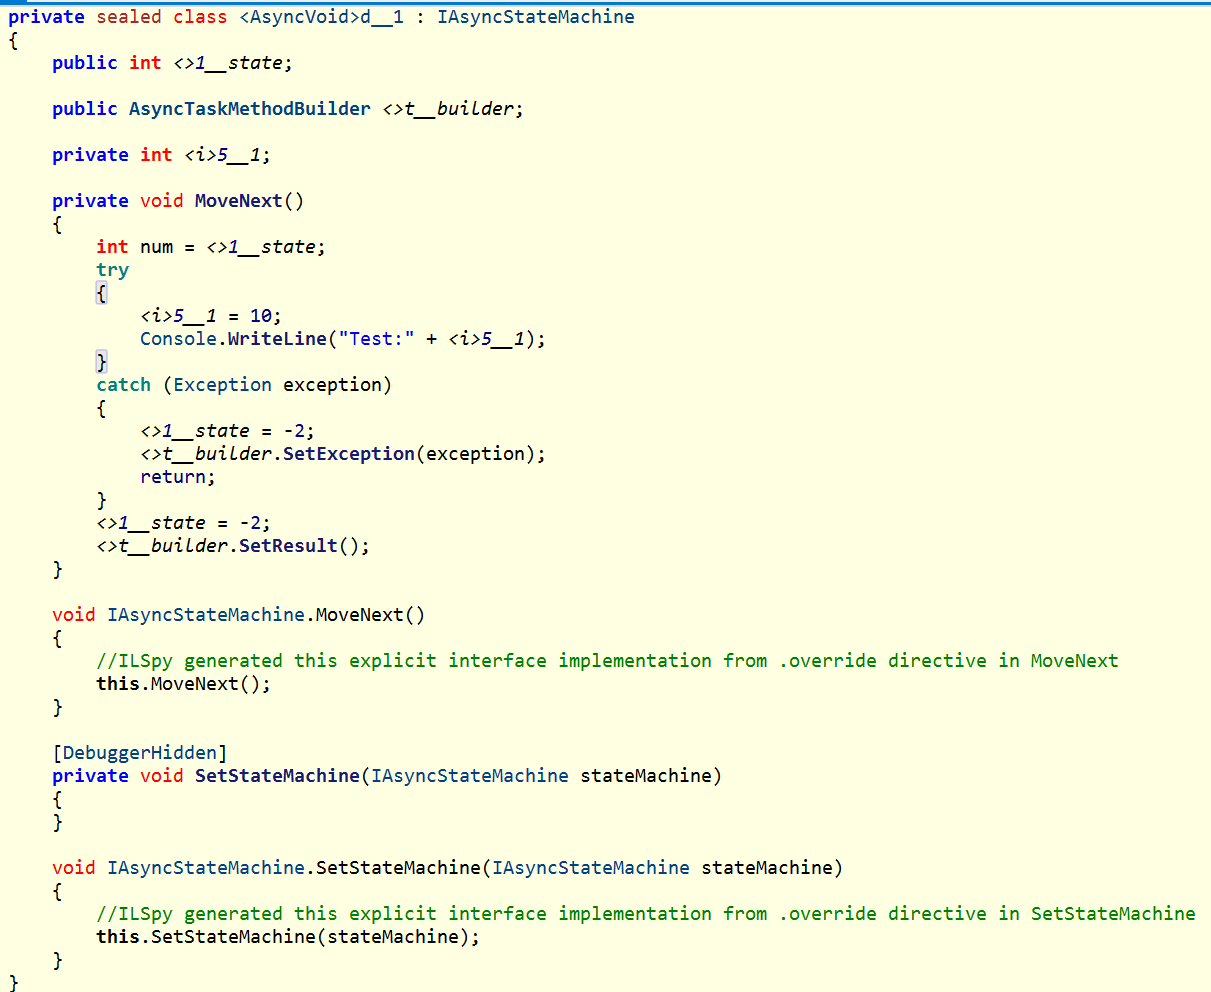The image size is (1211, 992).
Task: Click the this.MoveNext(); call
Action: [x=183, y=684]
